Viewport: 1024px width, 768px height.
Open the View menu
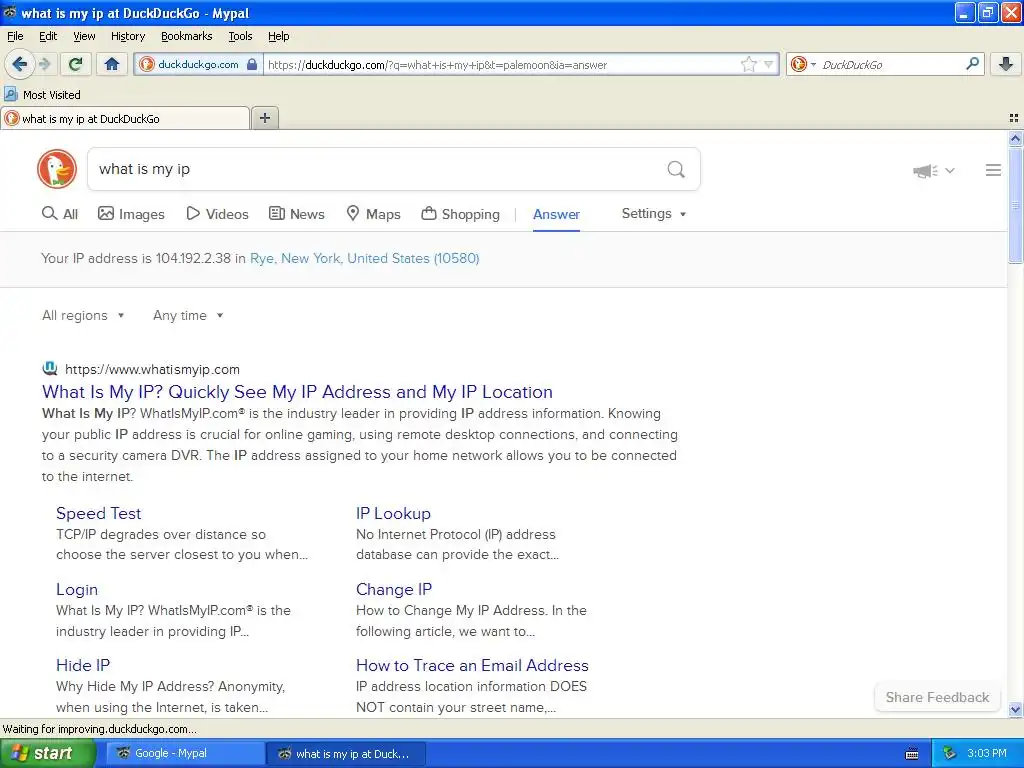(84, 36)
